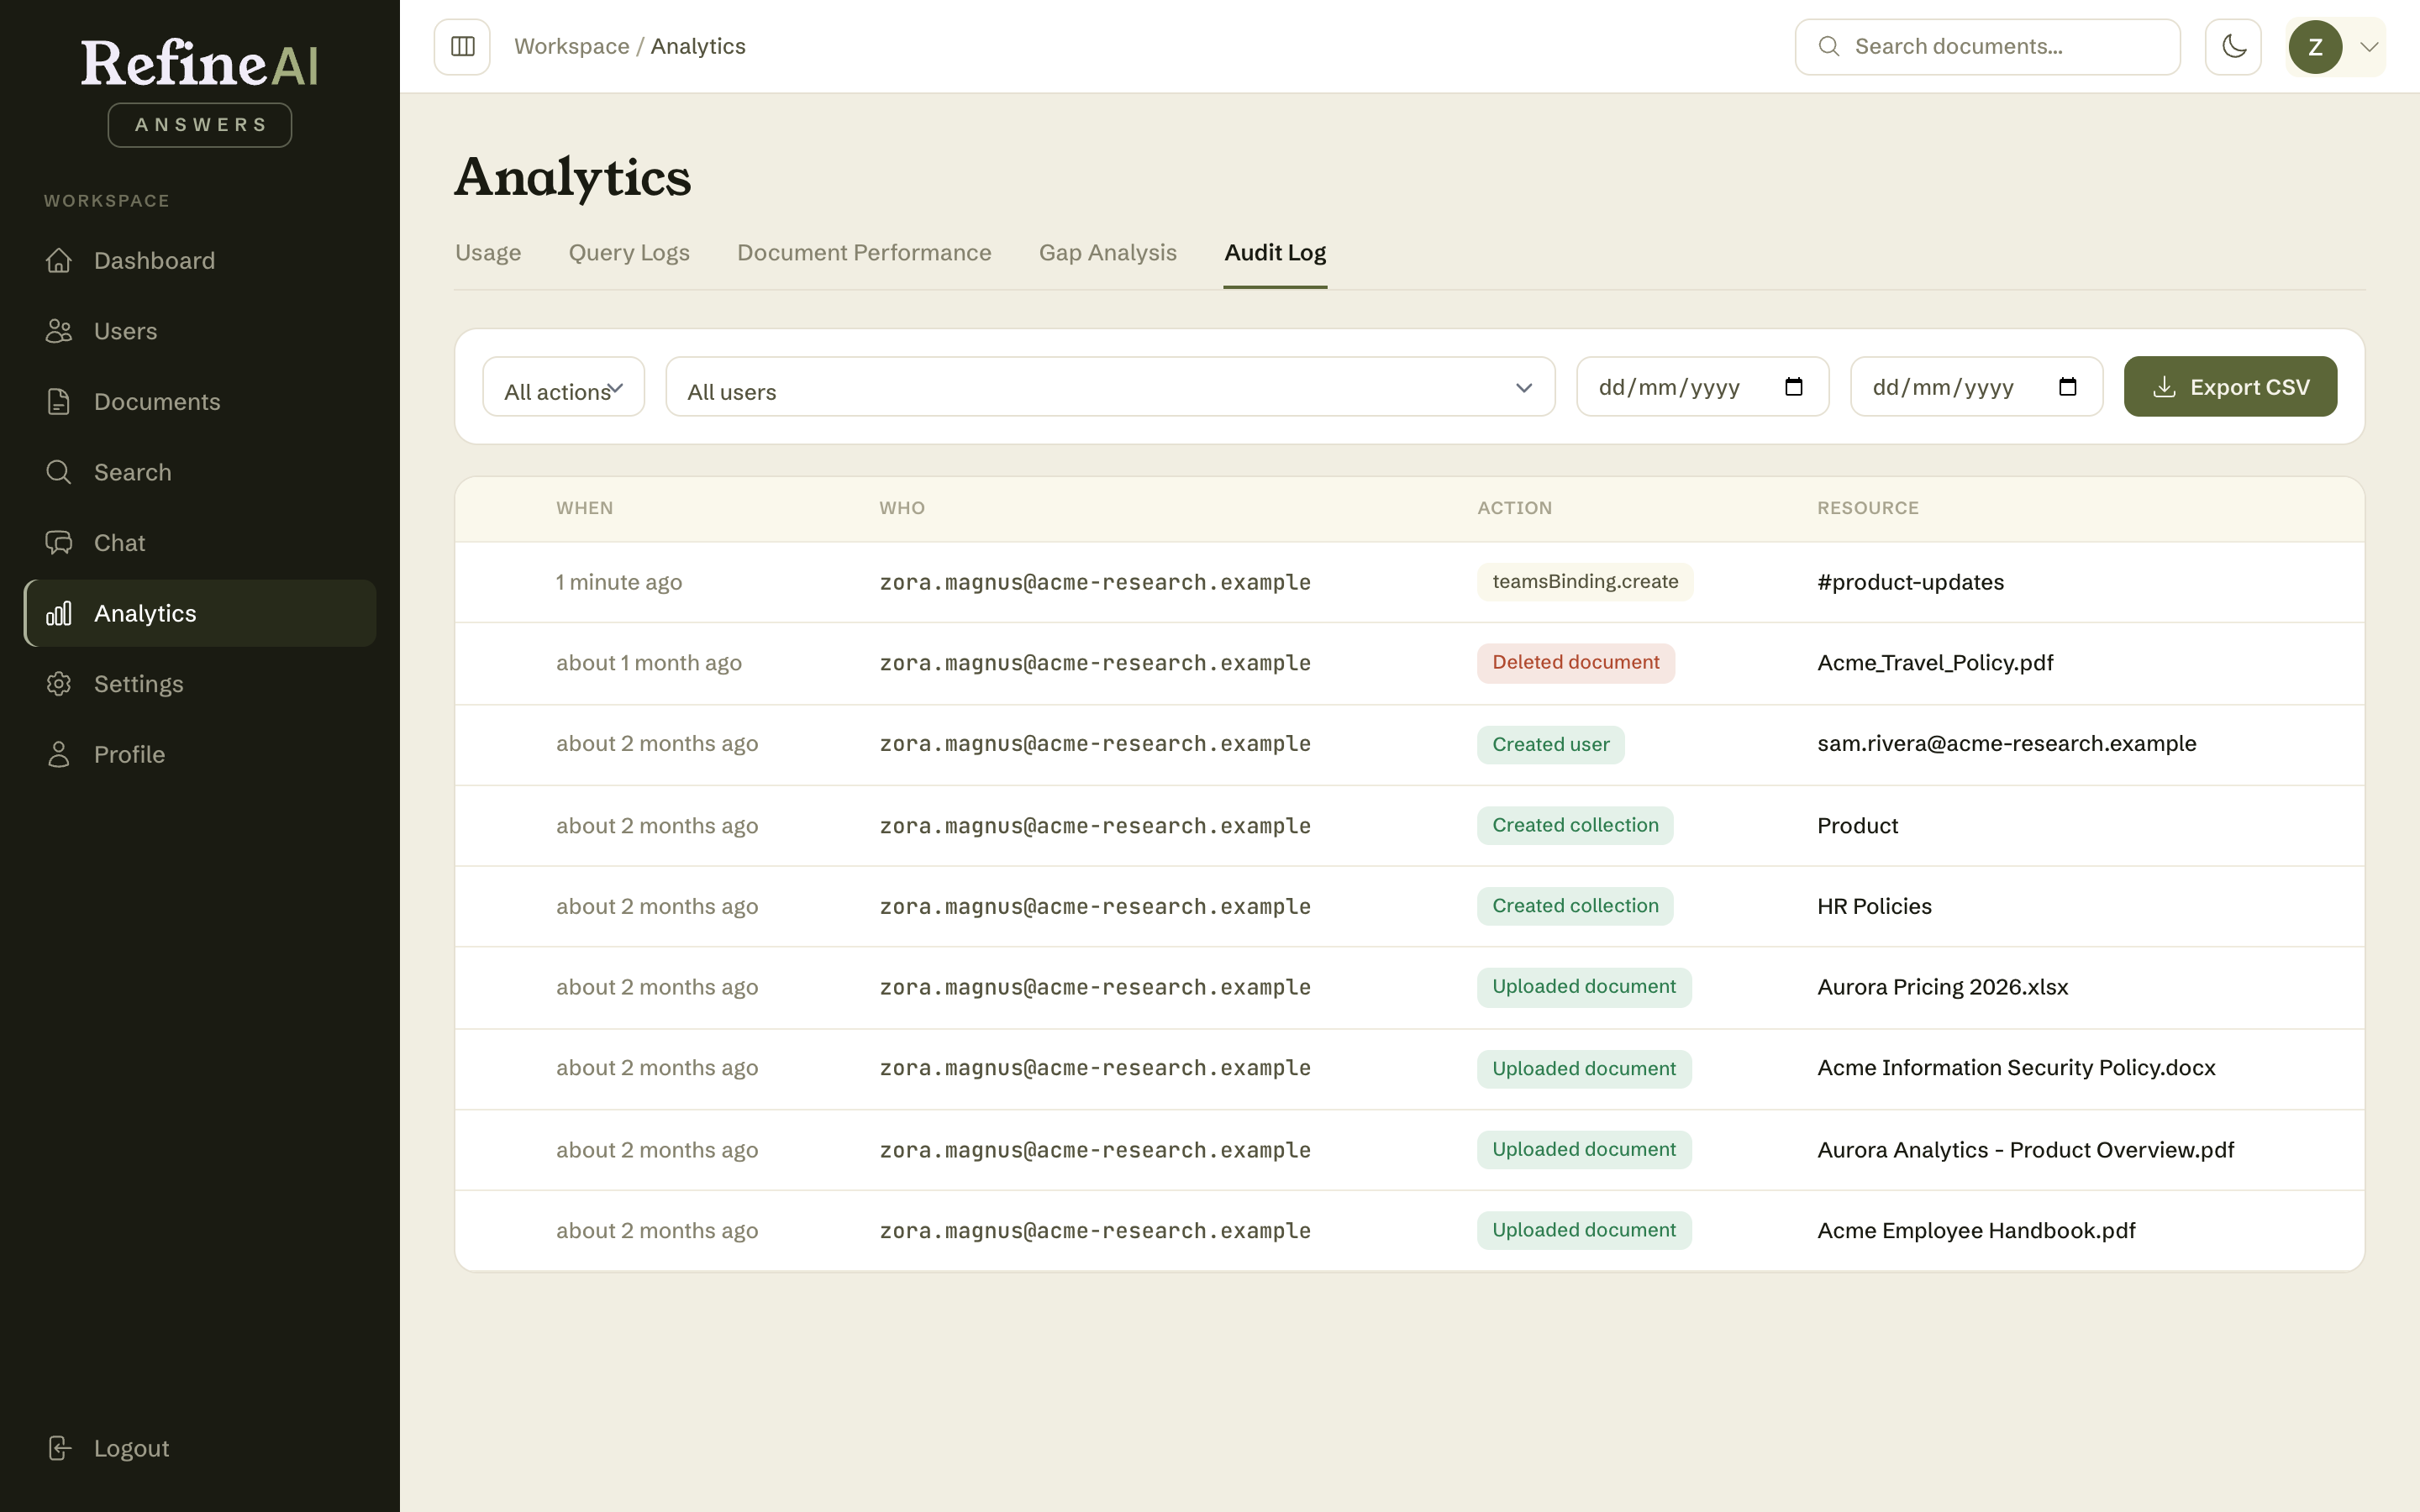Click the Export CSV button
The width and height of the screenshot is (2420, 1512).
(2230, 387)
